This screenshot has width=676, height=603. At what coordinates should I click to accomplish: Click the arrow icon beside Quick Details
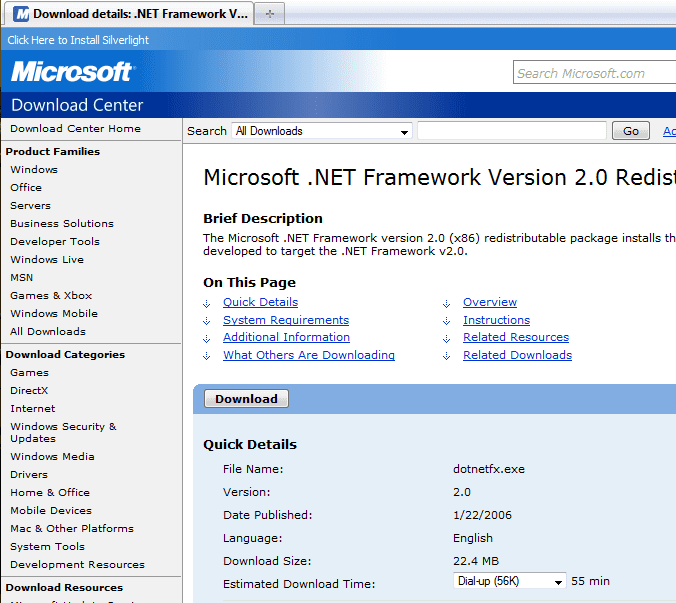click(x=207, y=304)
